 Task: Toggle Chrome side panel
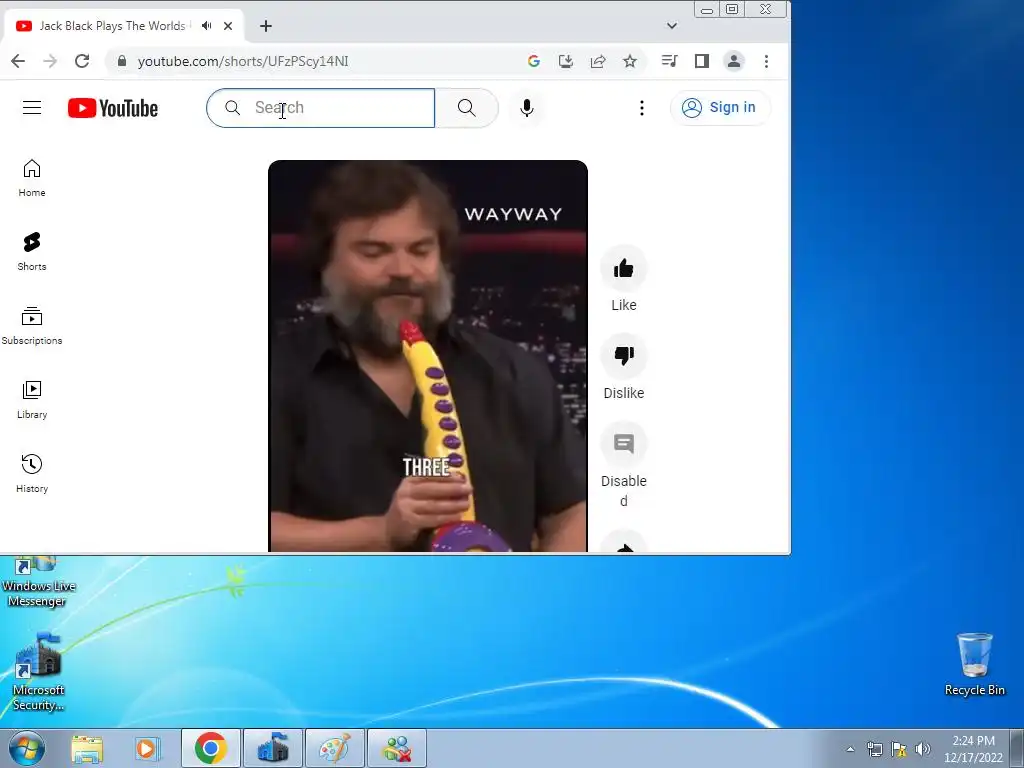click(702, 61)
